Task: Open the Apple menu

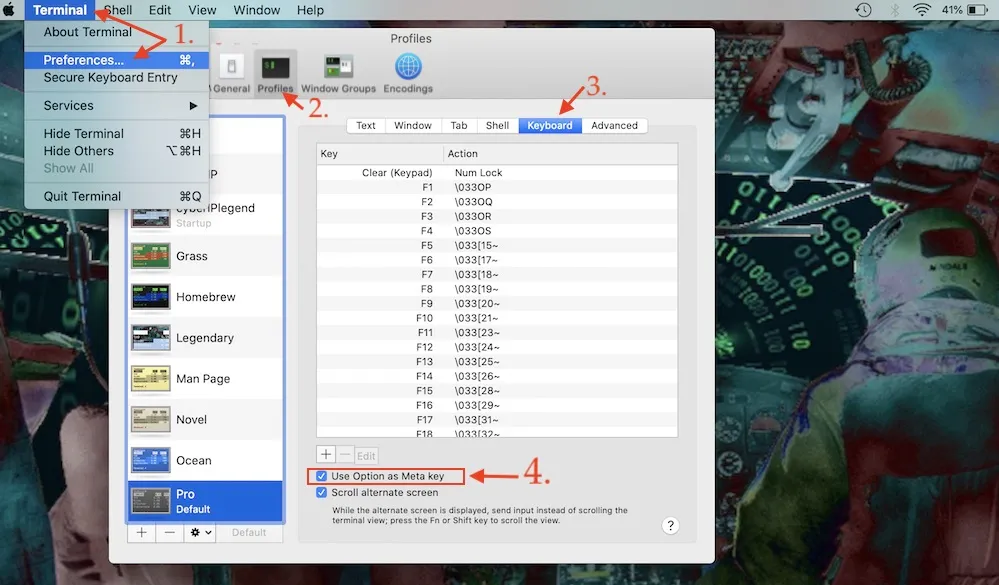Action: click(x=9, y=10)
